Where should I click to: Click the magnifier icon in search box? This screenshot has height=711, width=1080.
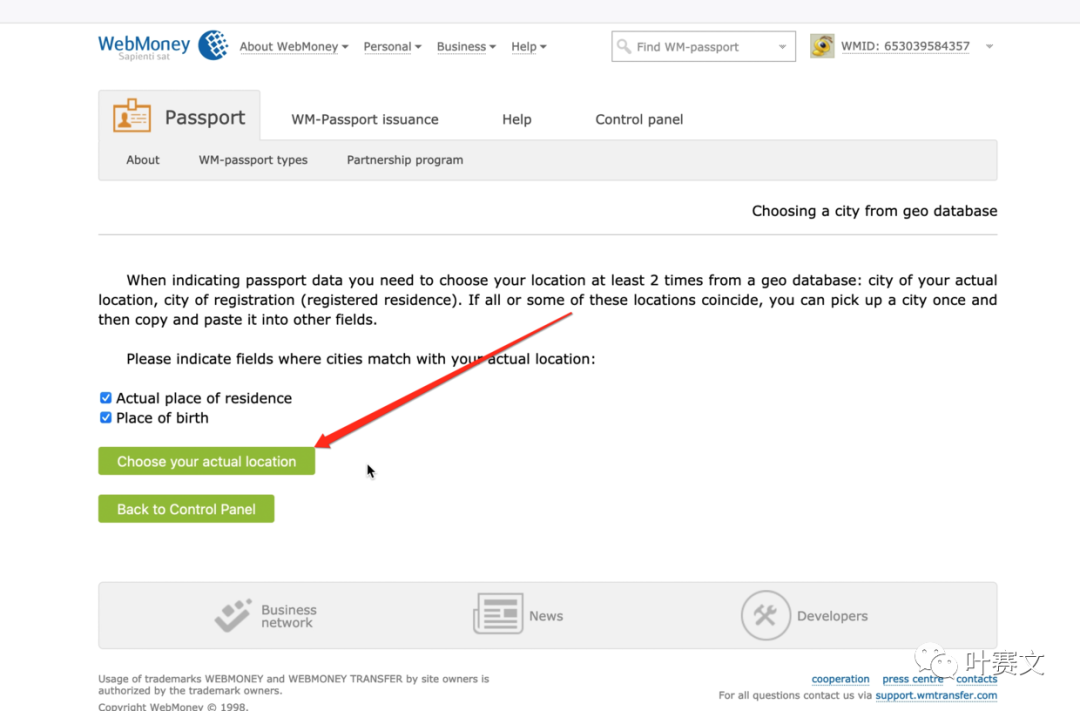pos(624,47)
